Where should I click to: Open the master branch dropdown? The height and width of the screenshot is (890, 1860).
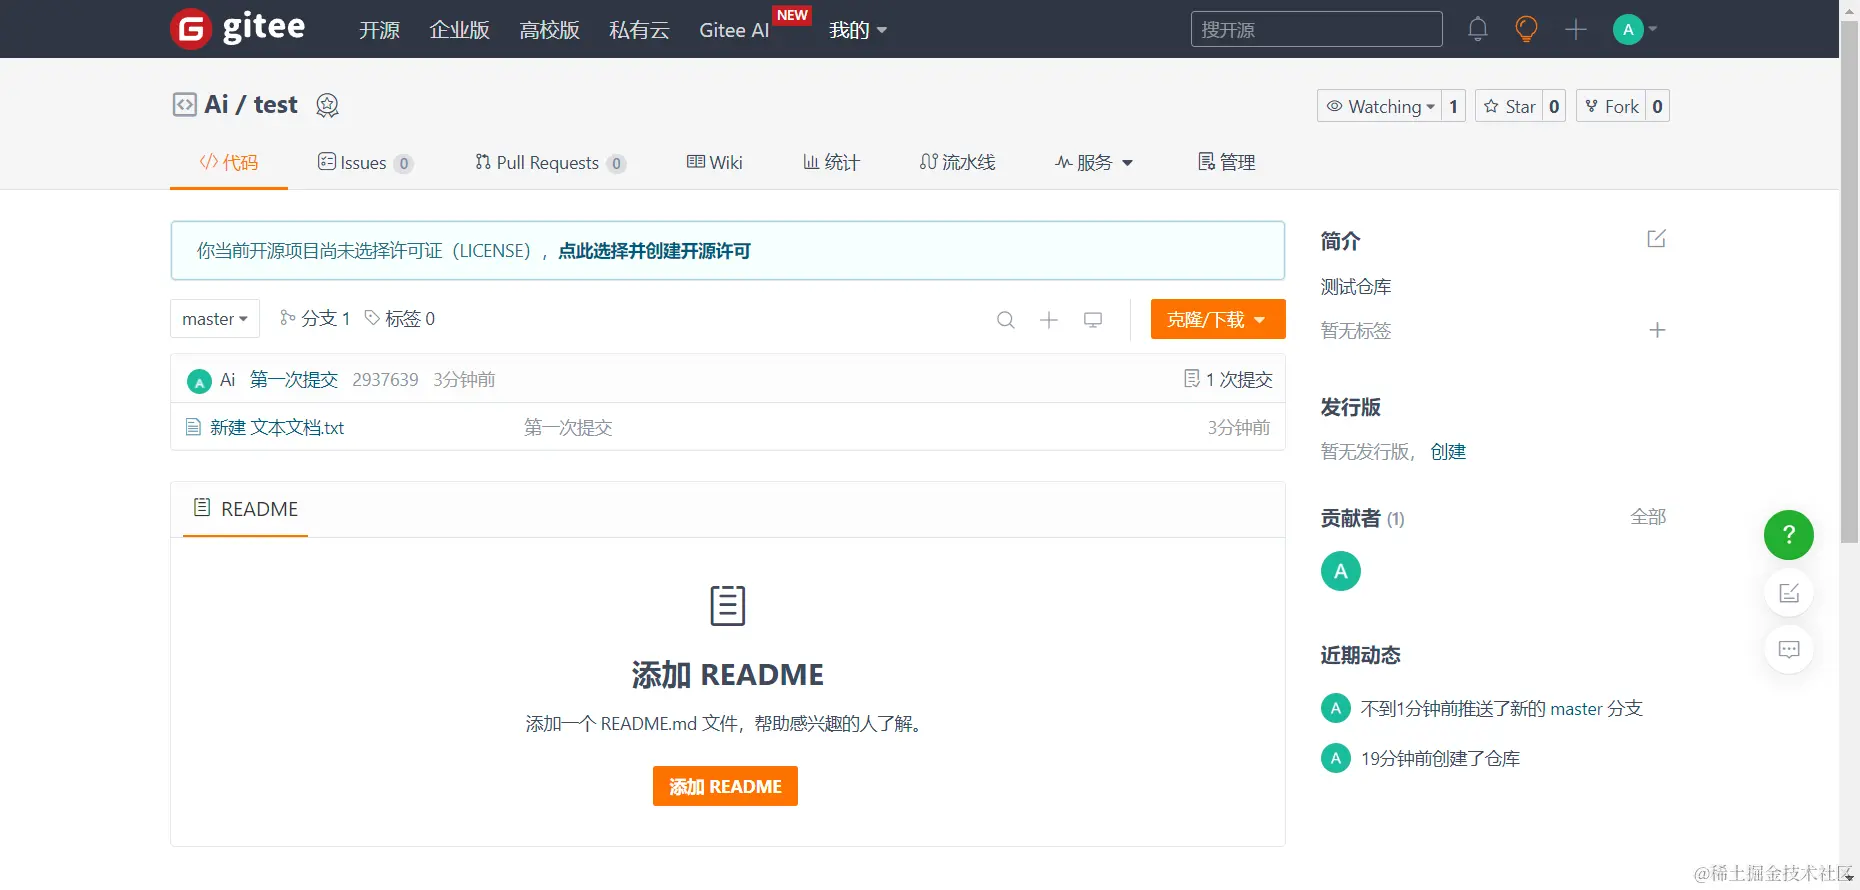[x=215, y=319]
